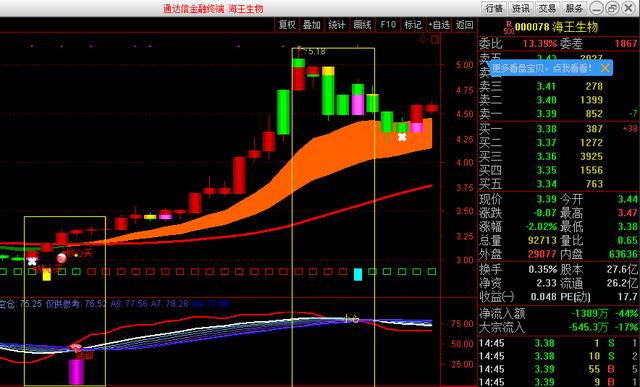Click the 涨幅 -2.02% value

[x=540, y=227]
